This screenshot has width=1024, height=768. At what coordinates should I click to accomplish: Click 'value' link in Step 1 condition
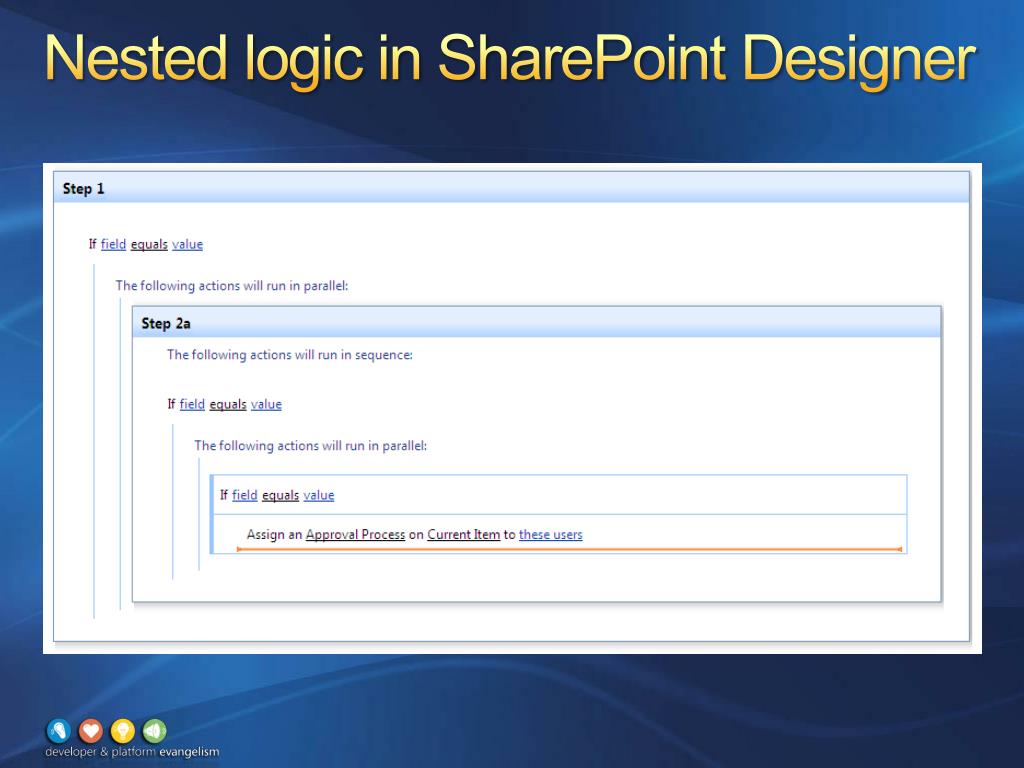(x=187, y=244)
